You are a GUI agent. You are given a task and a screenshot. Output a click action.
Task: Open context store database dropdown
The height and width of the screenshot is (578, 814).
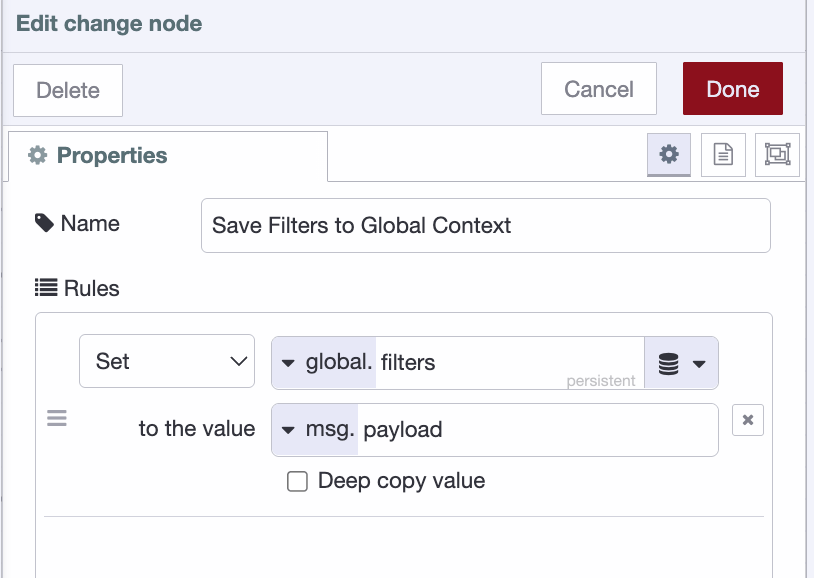tap(681, 363)
